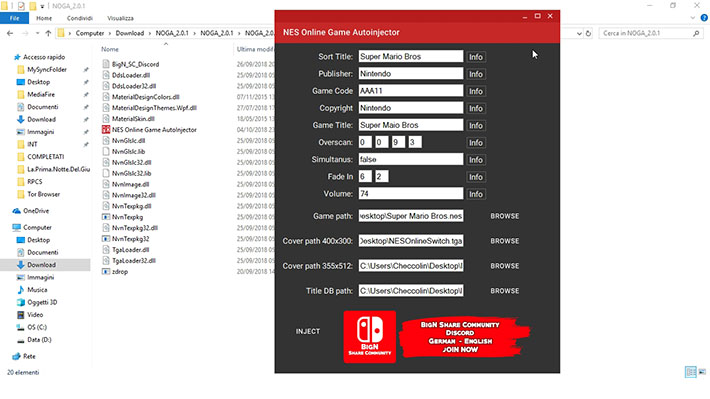Open MediaFire folder in sidebar
Viewport: 710px width, 399px height.
pos(41,95)
